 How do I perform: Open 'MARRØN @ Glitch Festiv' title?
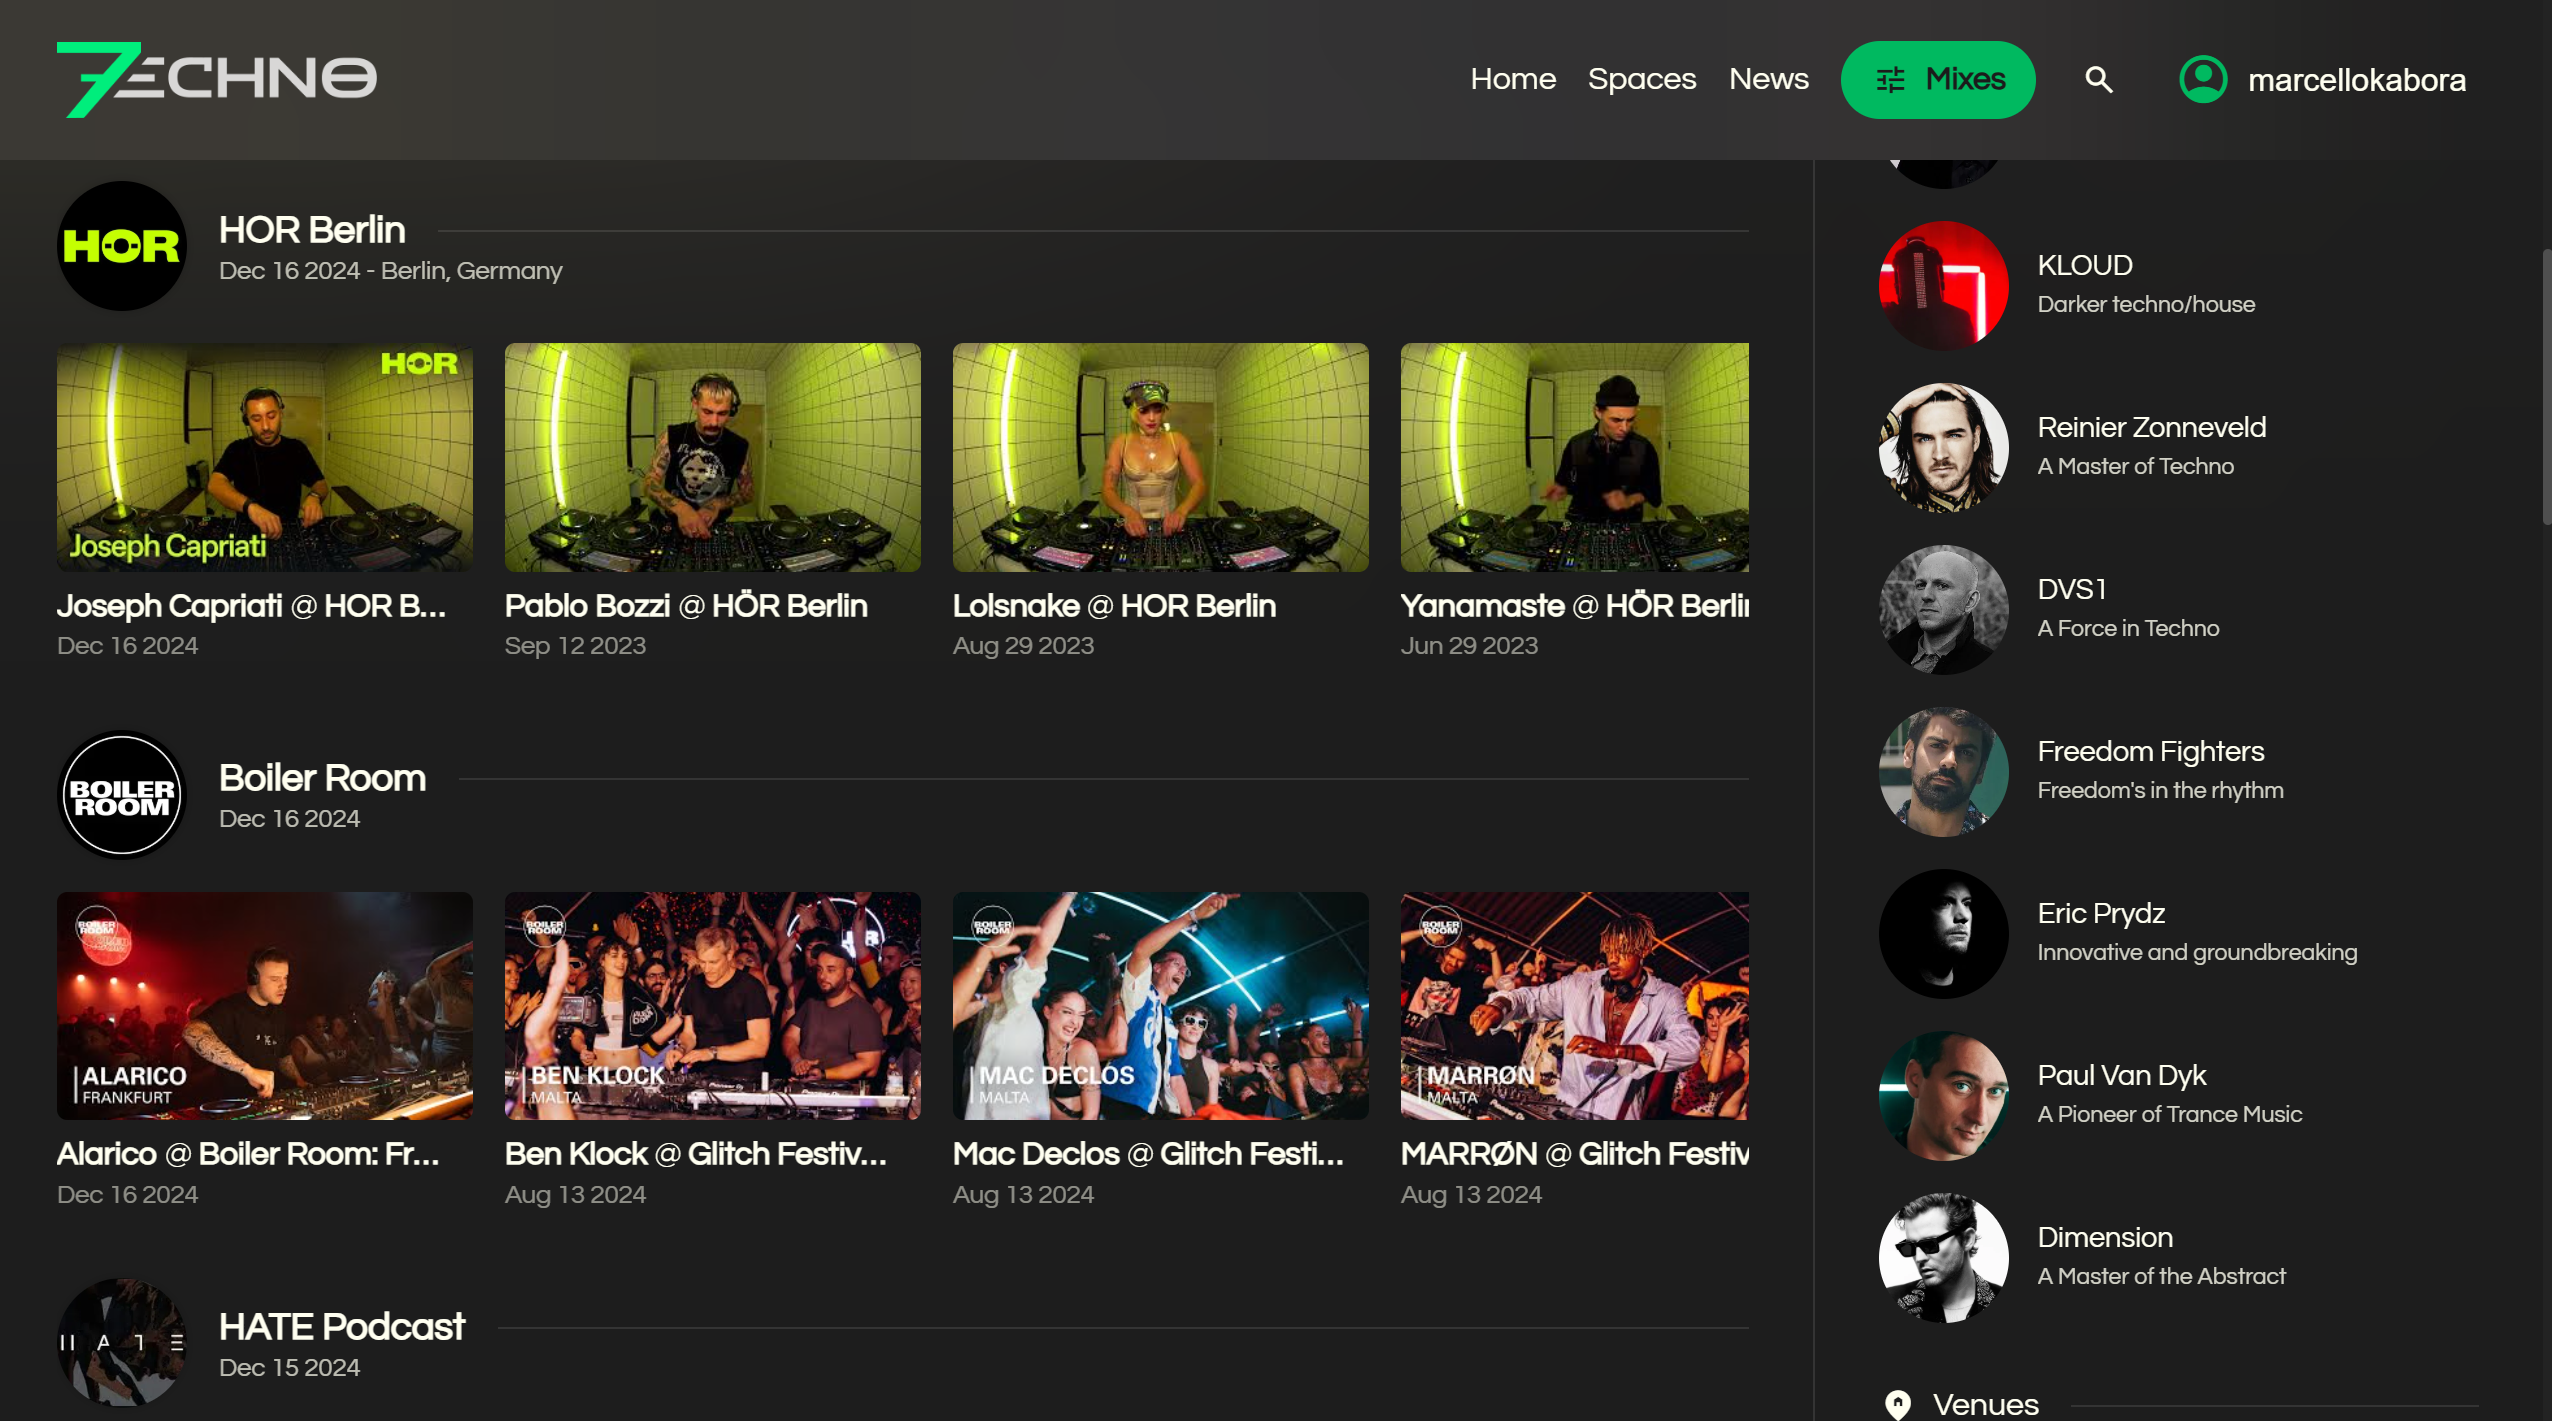(1575, 1154)
